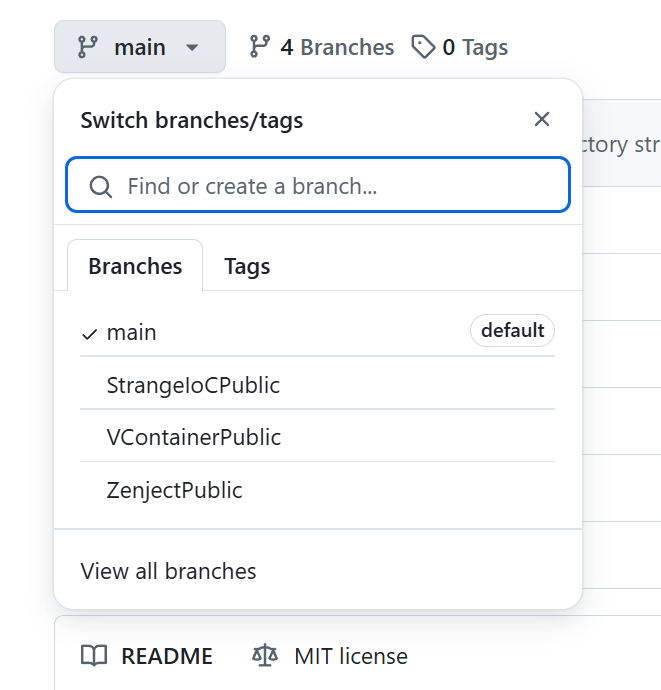Switch to the StrangeIoCPublic branch
Image resolution: width=661 pixels, height=690 pixels.
coord(317,384)
